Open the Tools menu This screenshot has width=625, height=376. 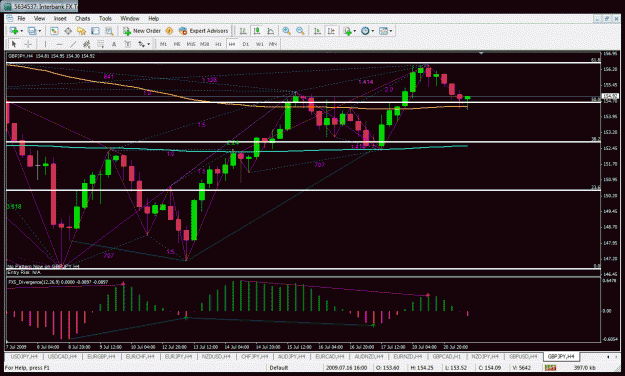tap(105, 18)
